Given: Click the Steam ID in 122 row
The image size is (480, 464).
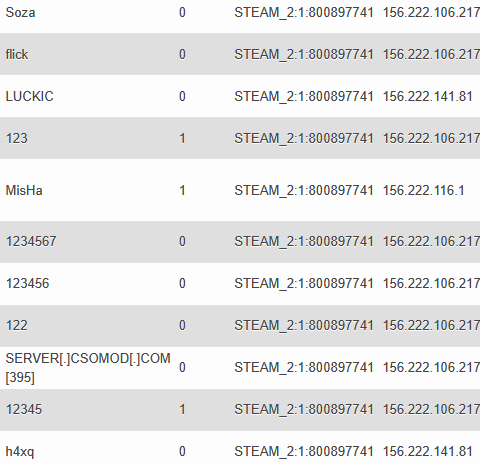Looking at the screenshot, I should (x=304, y=325).
